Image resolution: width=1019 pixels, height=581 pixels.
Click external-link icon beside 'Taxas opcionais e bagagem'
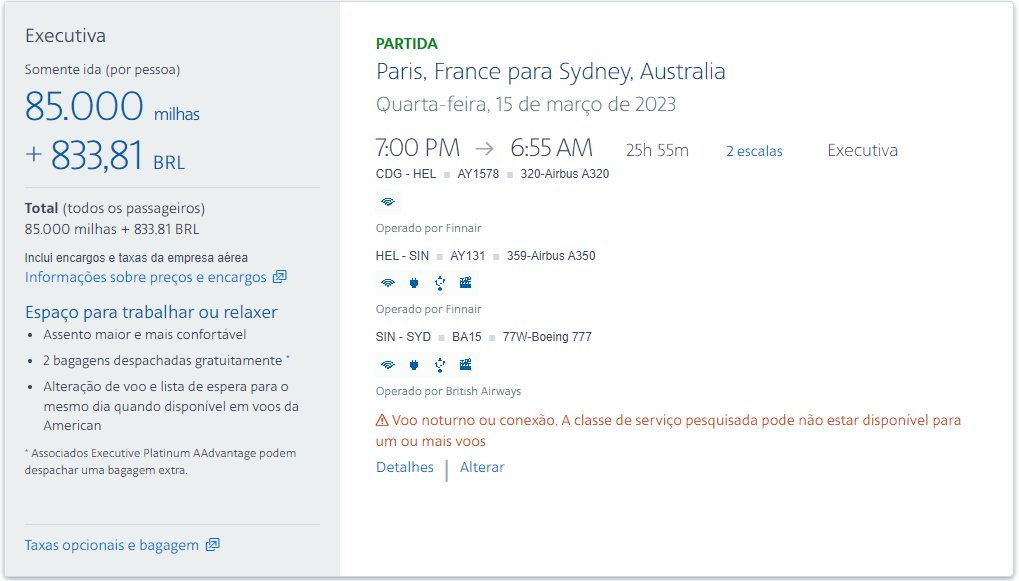click(212, 545)
